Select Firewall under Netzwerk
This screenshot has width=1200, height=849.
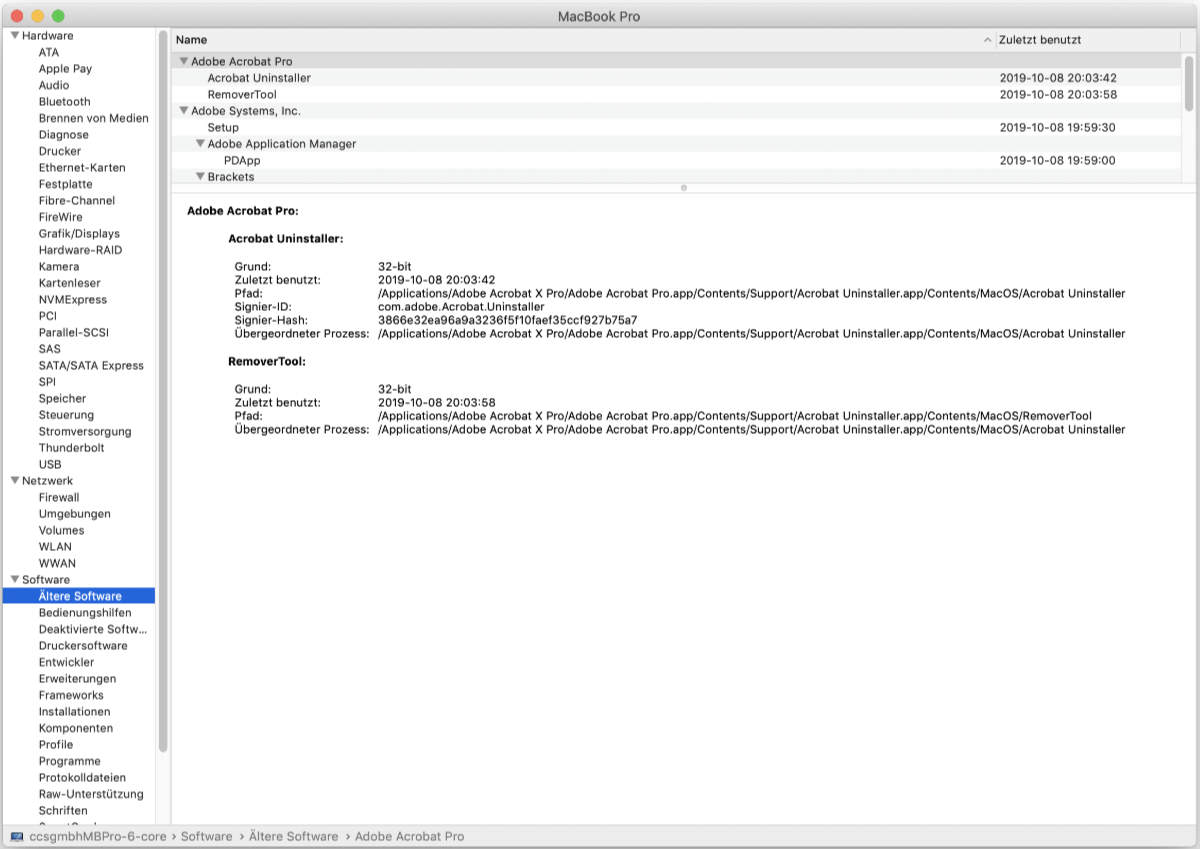pos(59,498)
